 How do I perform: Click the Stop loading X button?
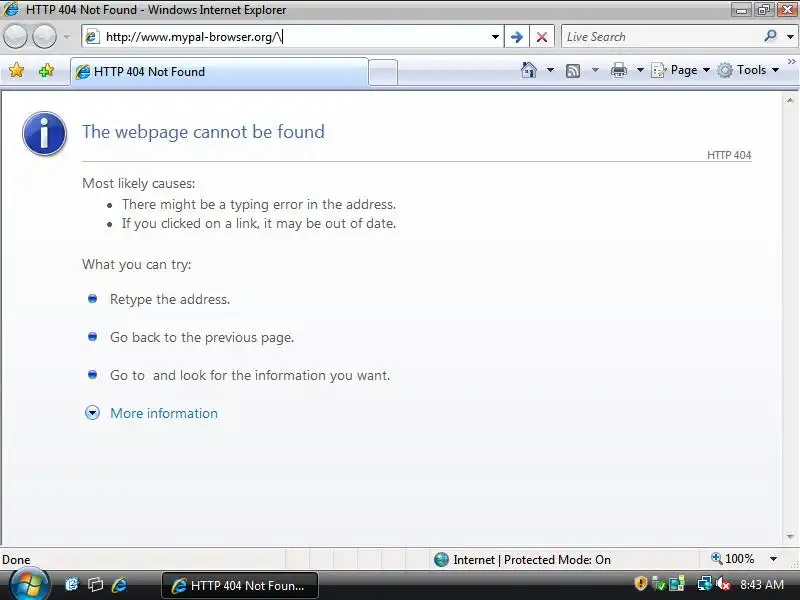[x=542, y=37]
